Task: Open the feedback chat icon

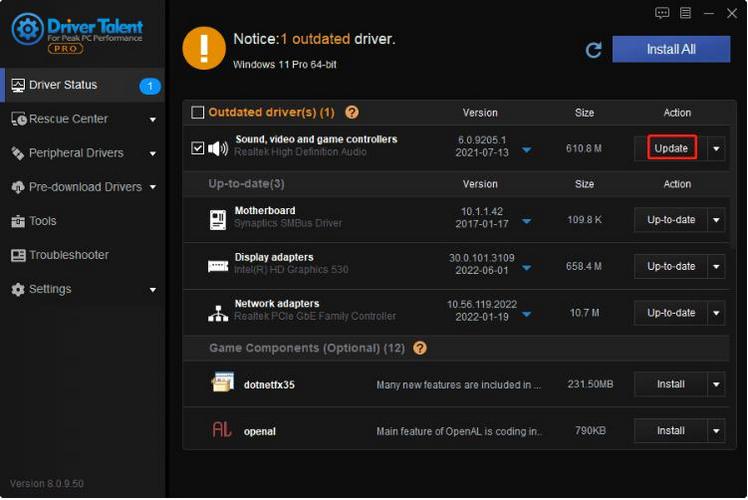Action: (x=662, y=13)
